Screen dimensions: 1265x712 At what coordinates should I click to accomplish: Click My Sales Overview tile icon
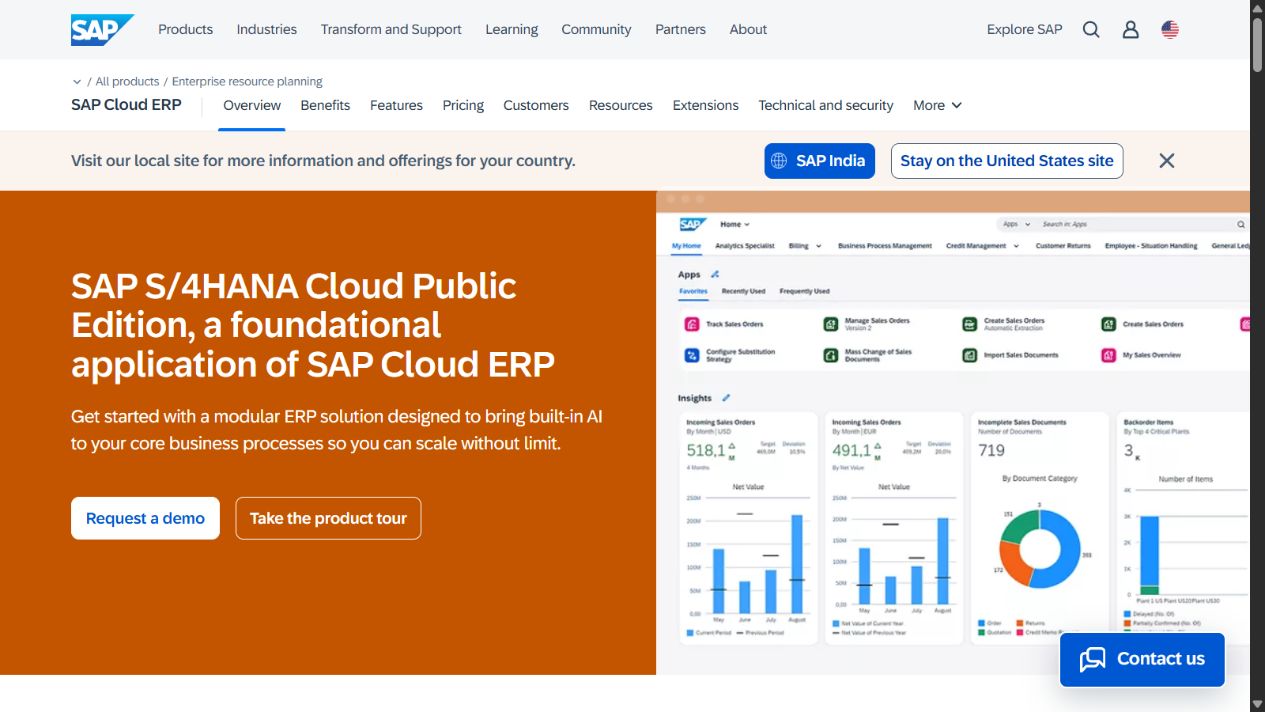1108,355
